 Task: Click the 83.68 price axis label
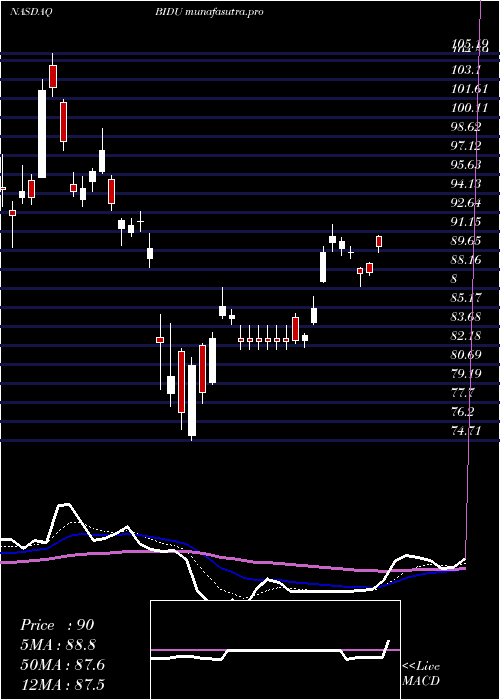tap(467, 317)
